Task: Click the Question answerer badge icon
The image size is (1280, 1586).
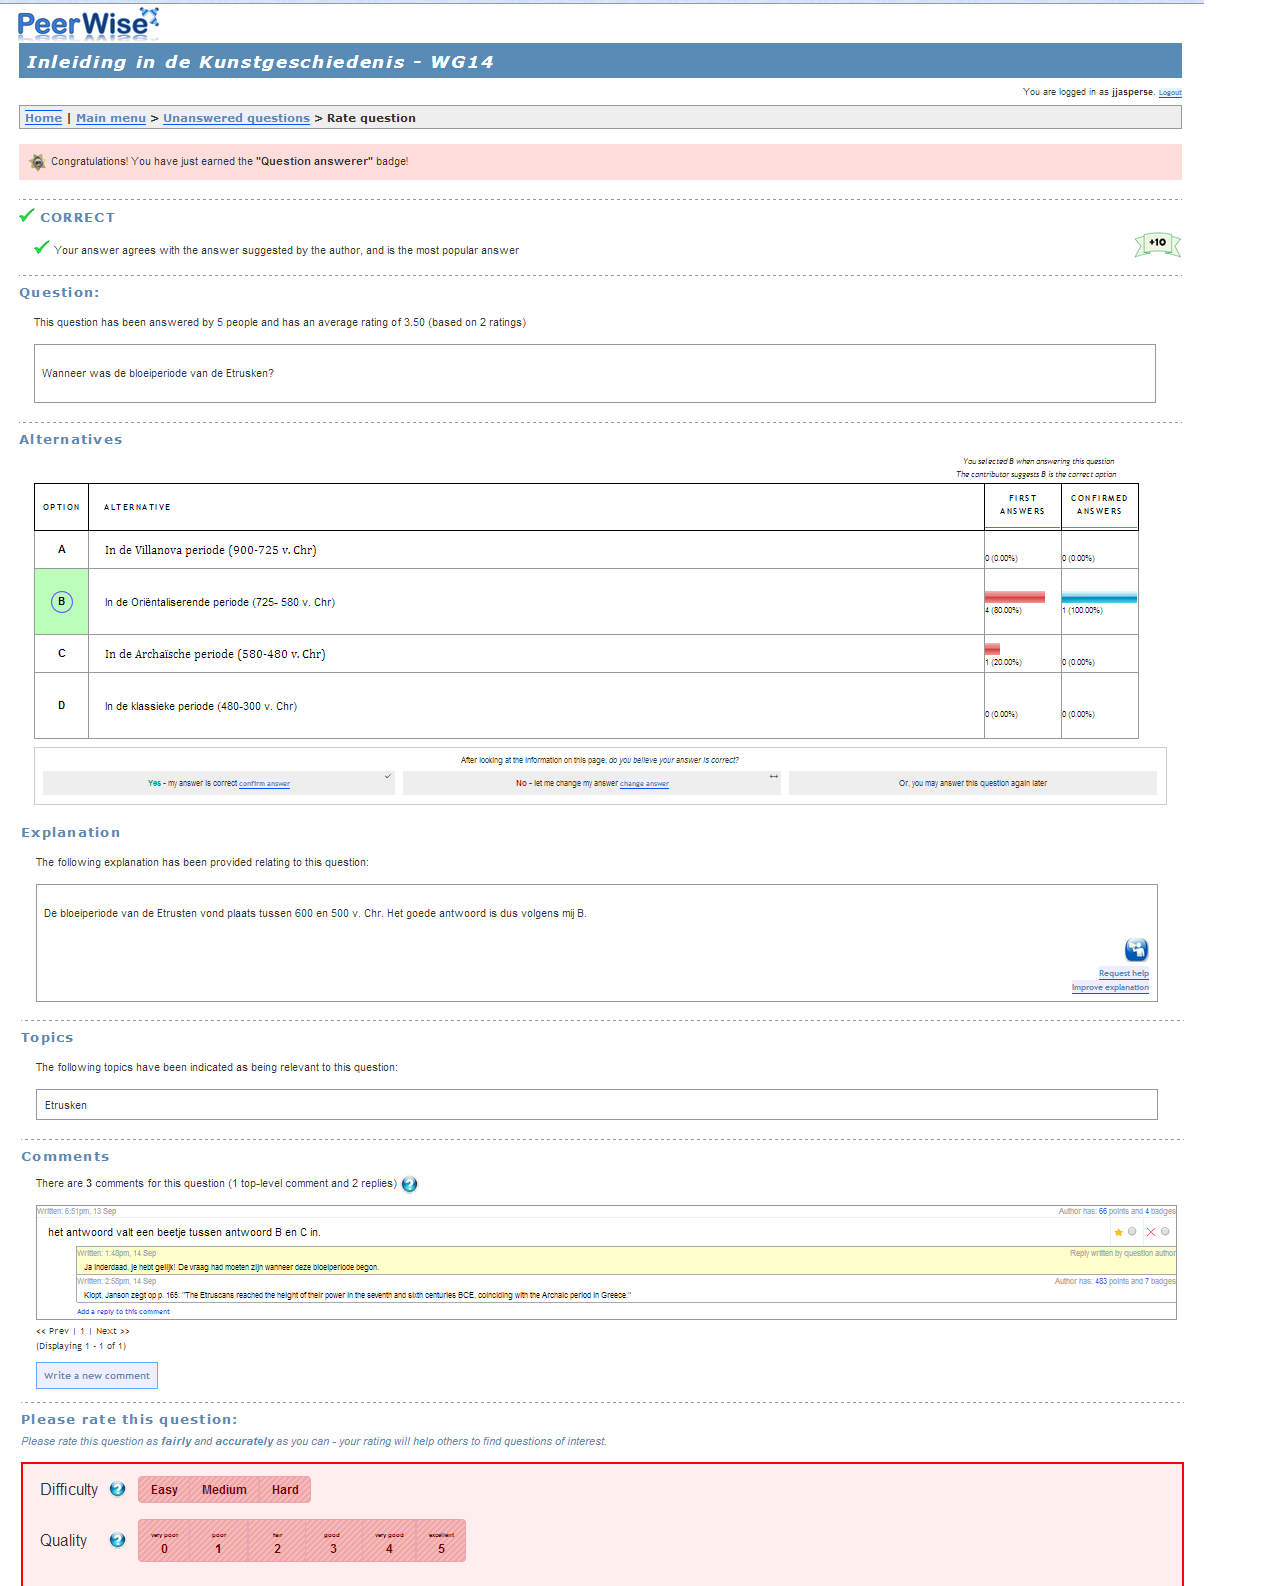Action: point(37,162)
